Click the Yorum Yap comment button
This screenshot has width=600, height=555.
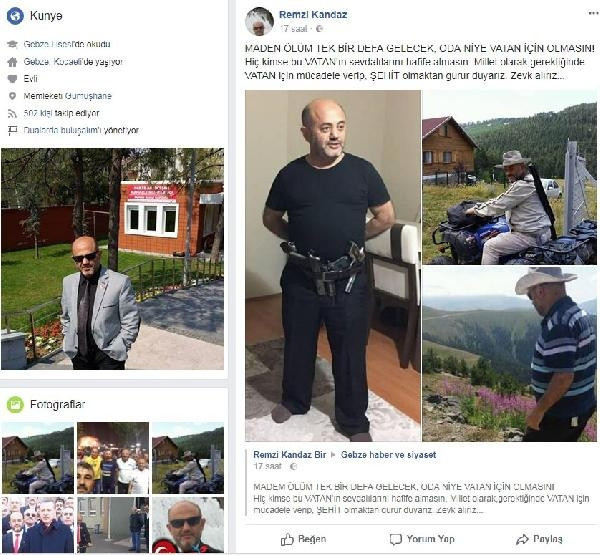422,539
